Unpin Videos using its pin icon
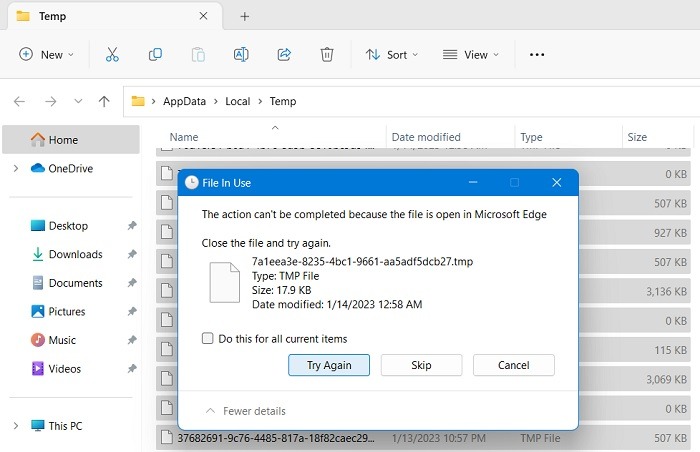 click(x=132, y=368)
